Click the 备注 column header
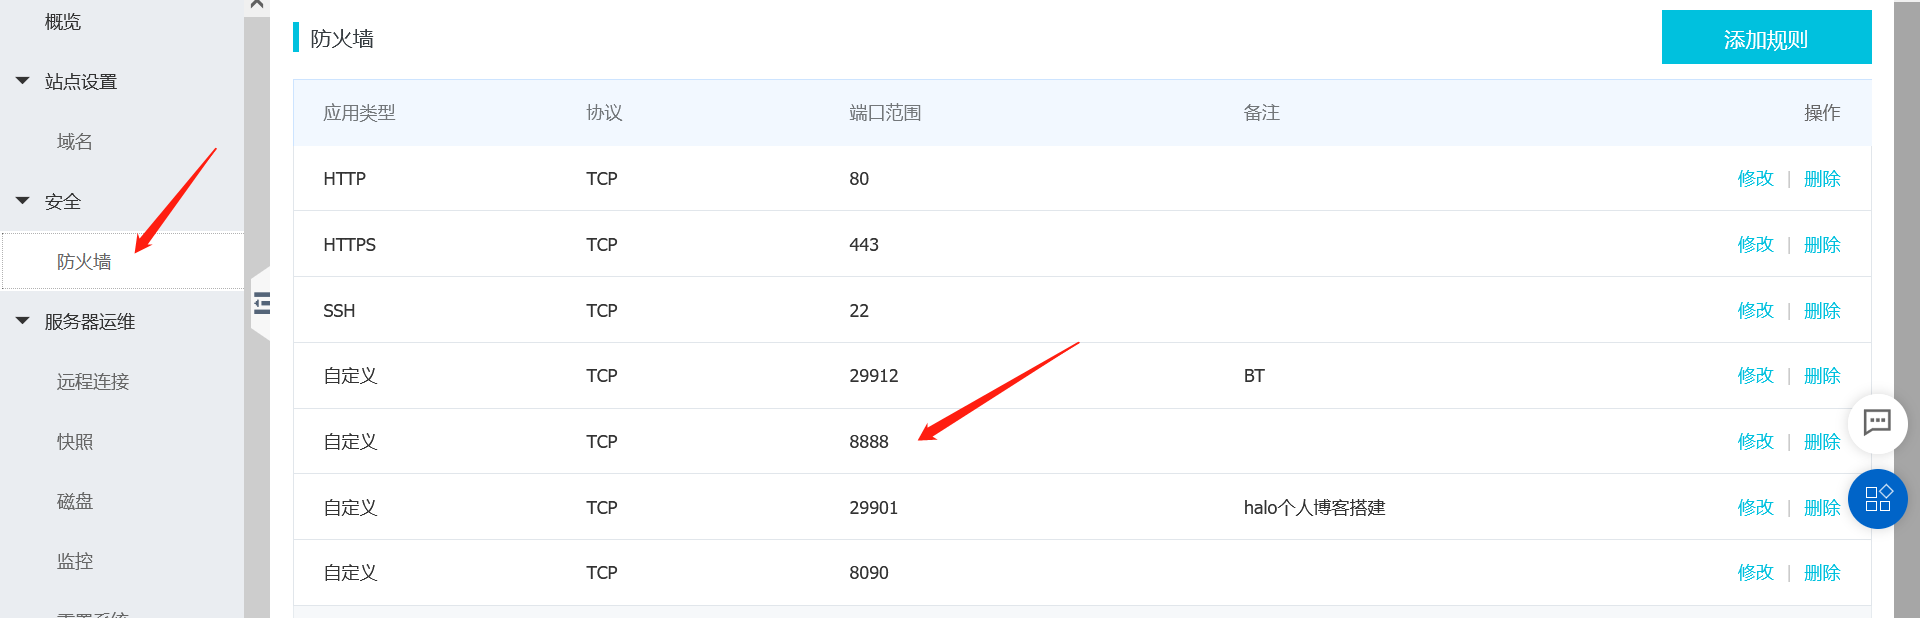This screenshot has width=1920, height=618. point(1261,113)
